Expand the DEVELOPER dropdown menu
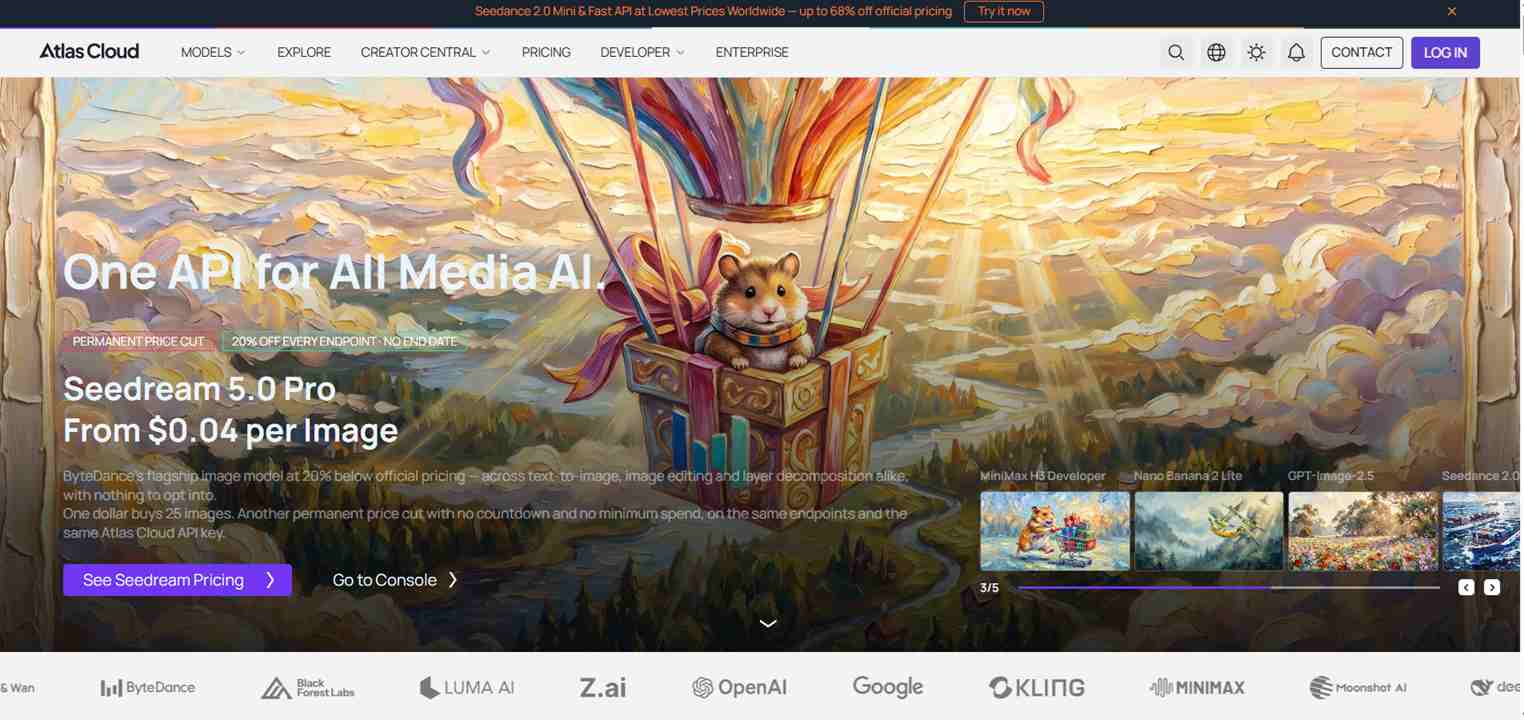This screenshot has height=720, width=1524. (642, 52)
